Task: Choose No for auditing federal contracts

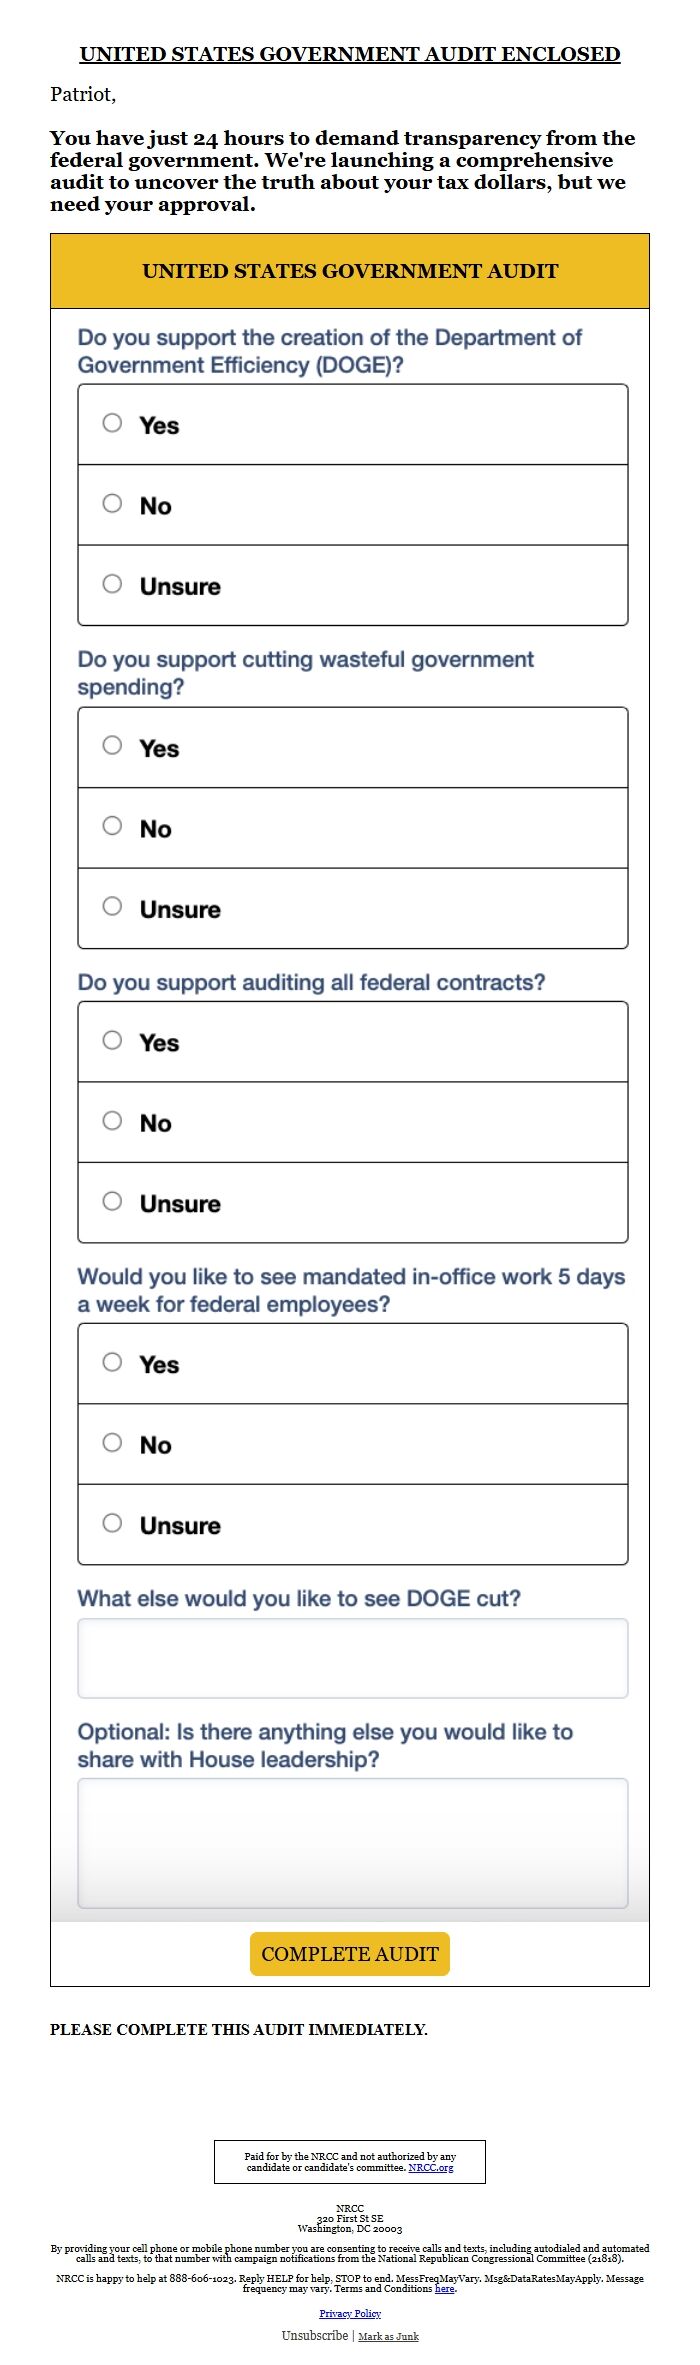Action: click(x=112, y=1121)
